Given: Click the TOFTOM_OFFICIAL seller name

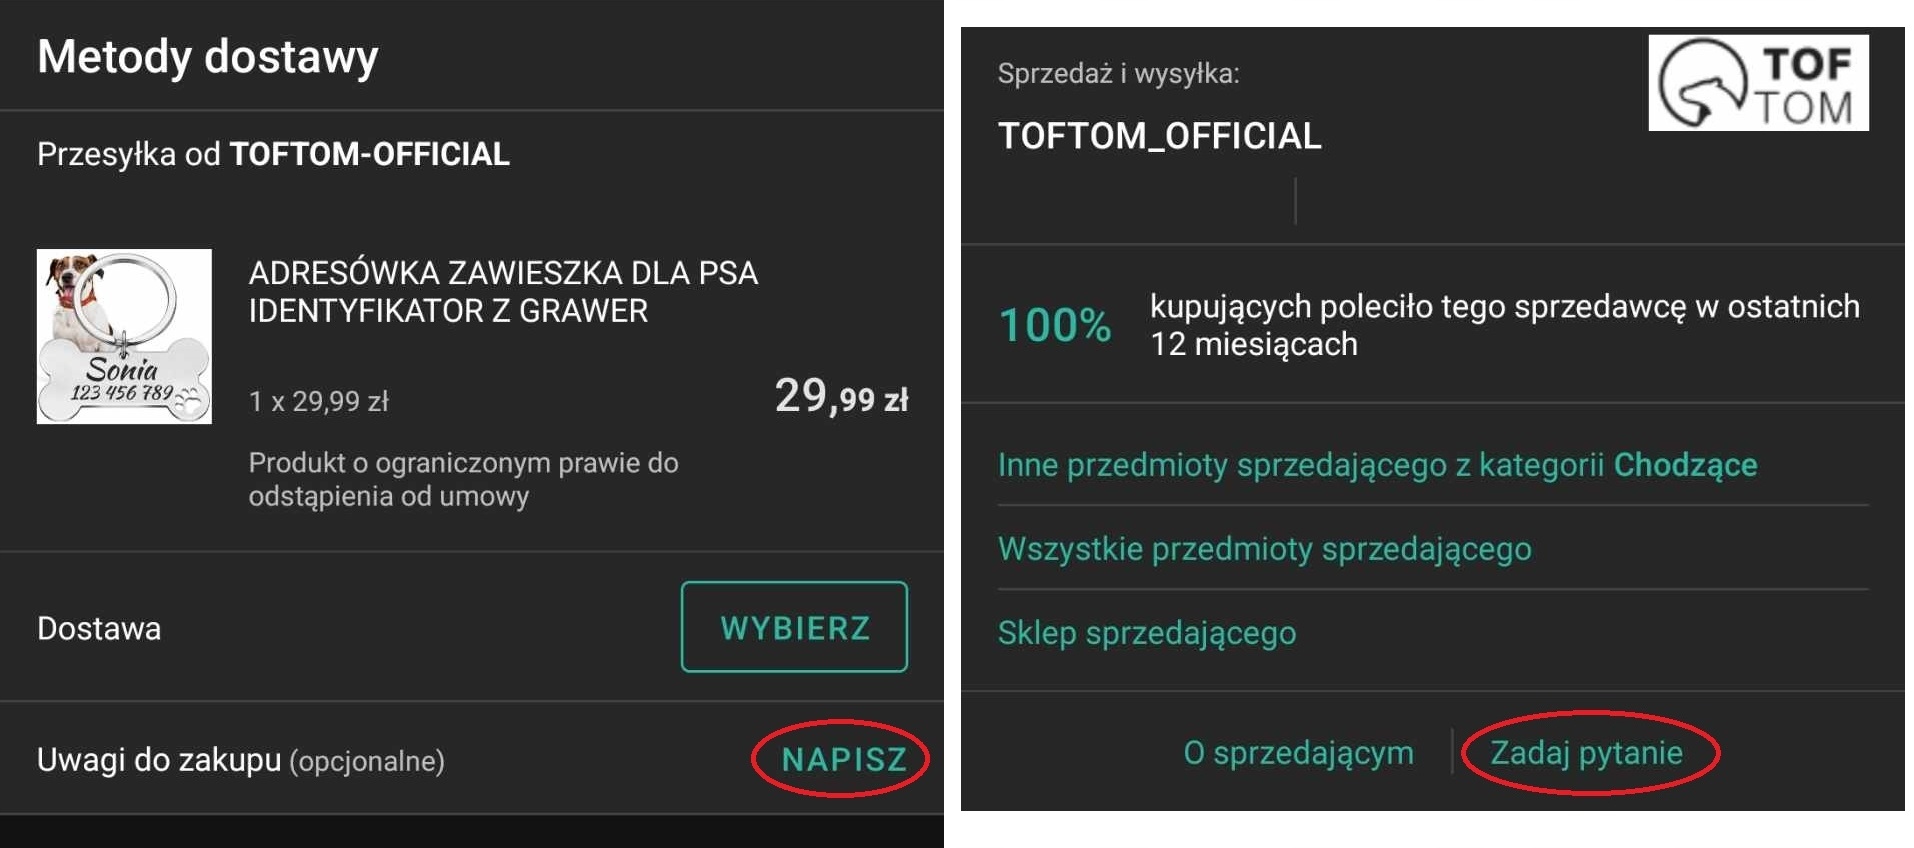Looking at the screenshot, I should pos(1159,136).
